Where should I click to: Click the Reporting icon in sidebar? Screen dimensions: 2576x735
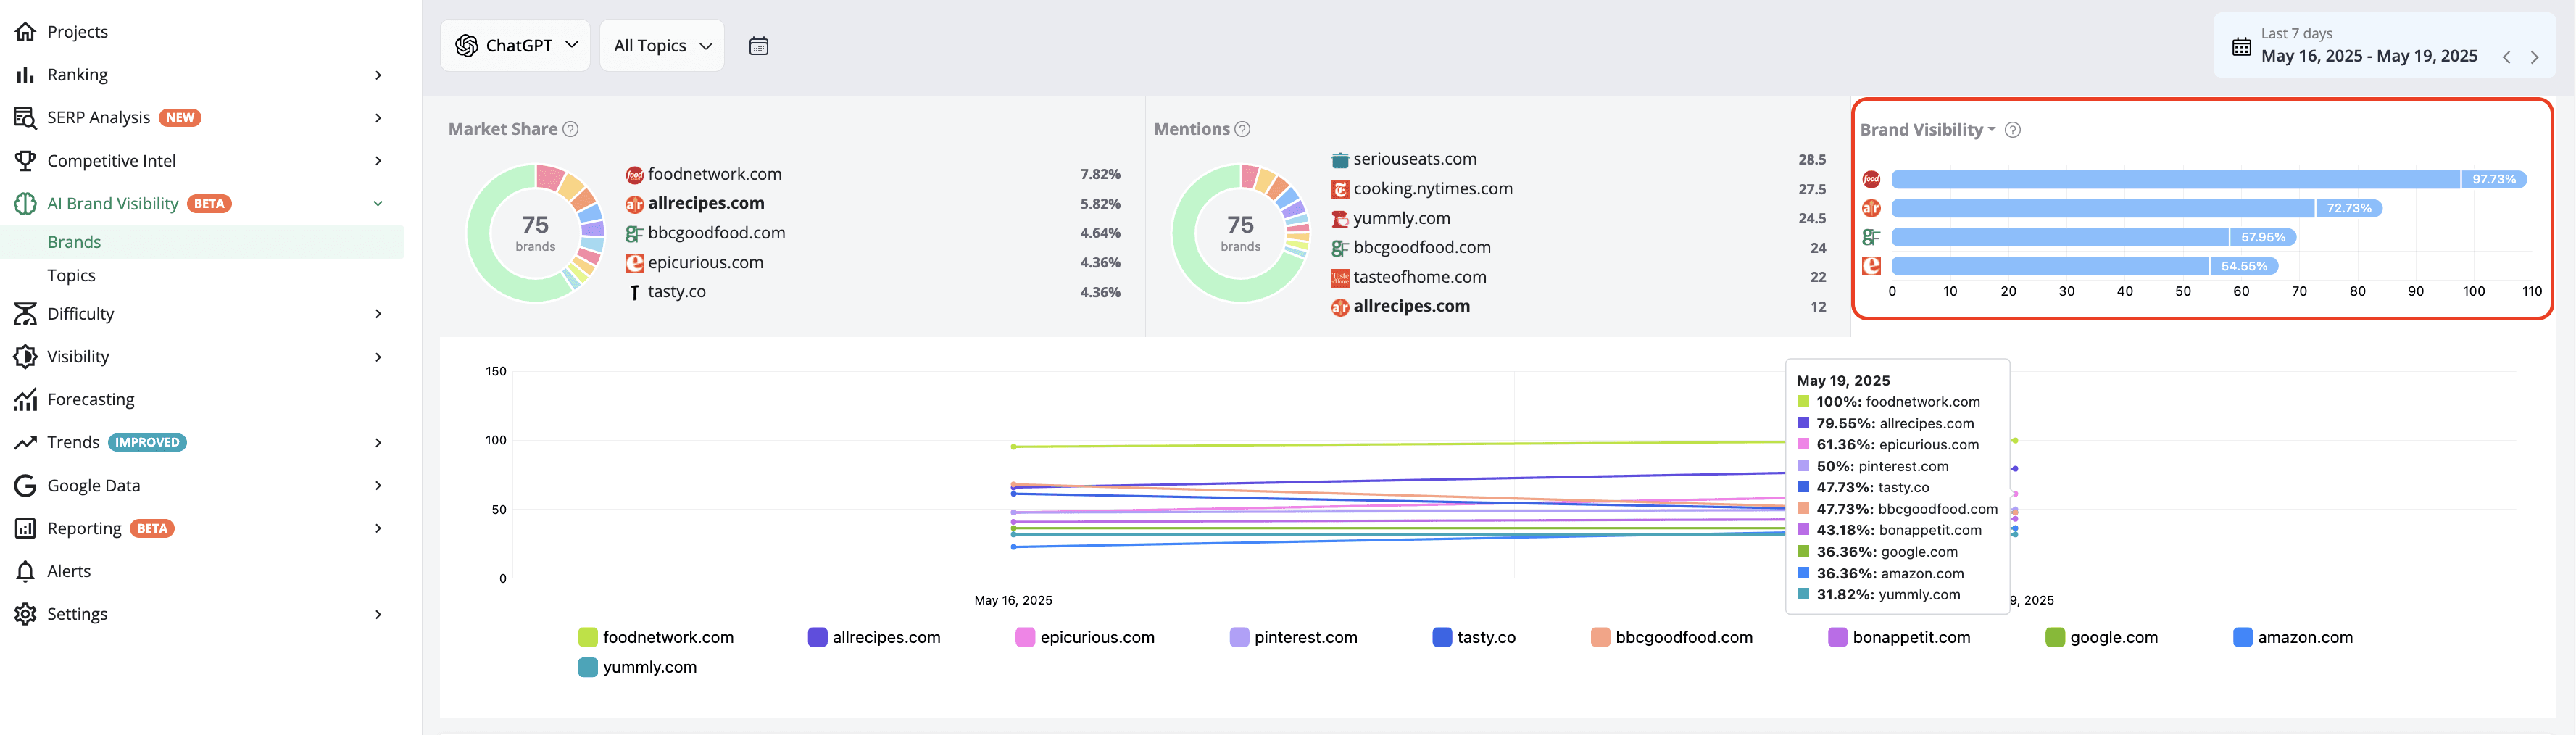[x=25, y=529]
